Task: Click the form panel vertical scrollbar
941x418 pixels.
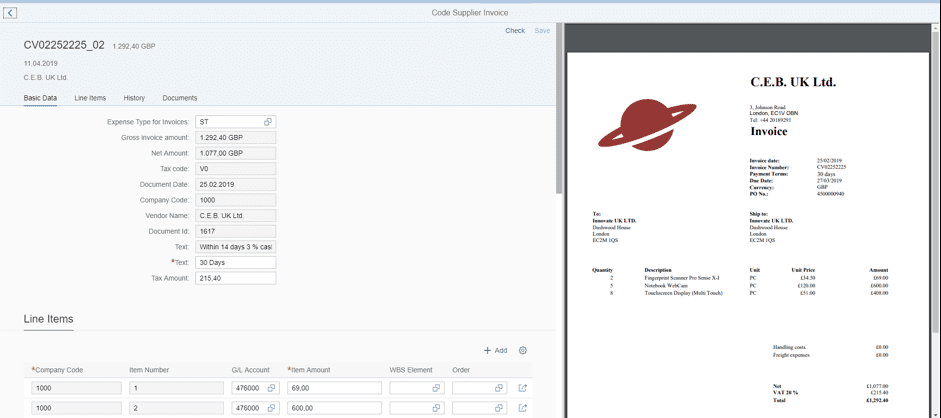Action: (559, 108)
